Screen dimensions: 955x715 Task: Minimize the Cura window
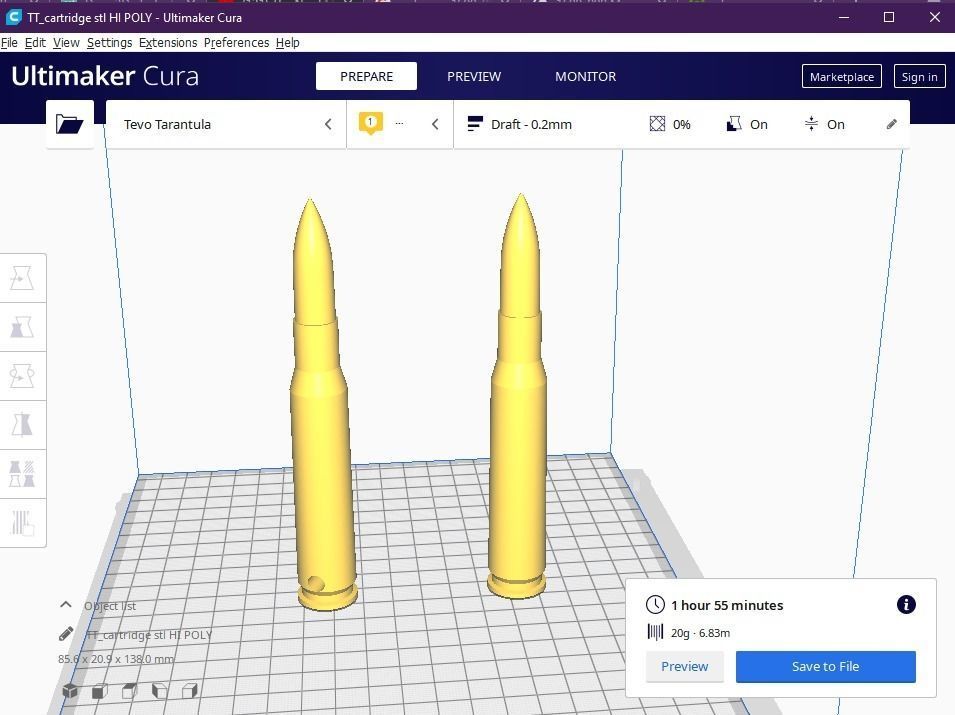point(844,17)
